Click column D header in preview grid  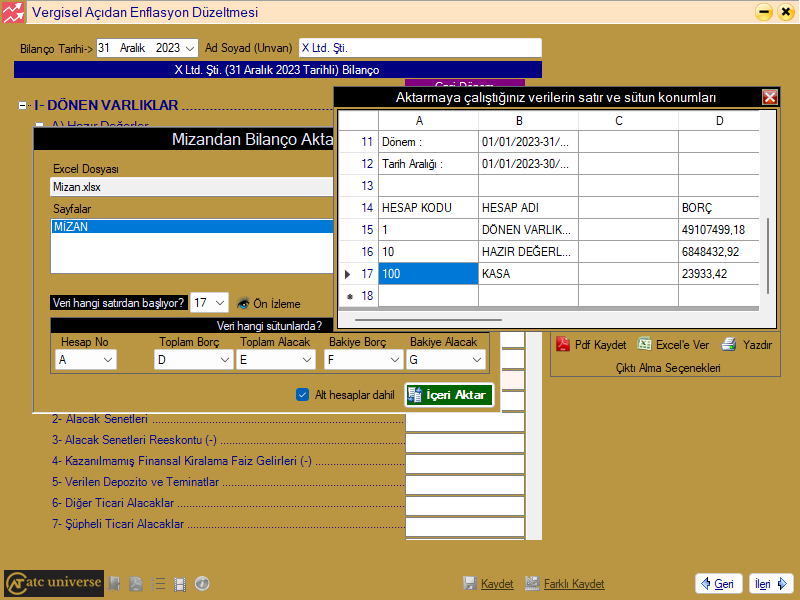coord(719,121)
